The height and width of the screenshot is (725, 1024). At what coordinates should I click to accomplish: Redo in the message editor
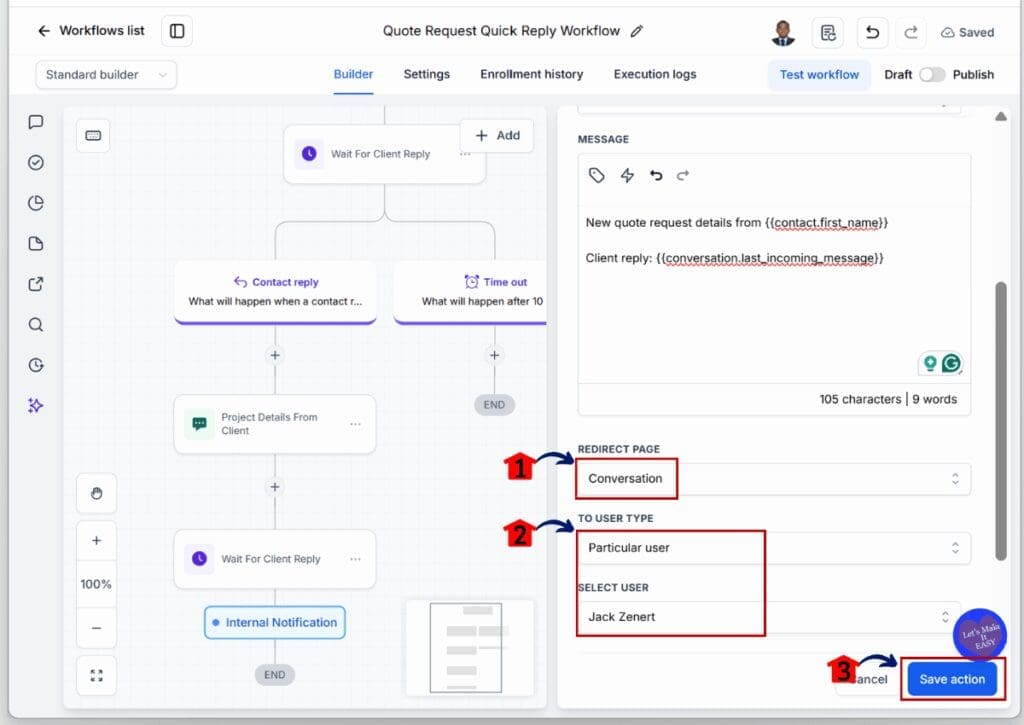pyautogui.click(x=683, y=175)
